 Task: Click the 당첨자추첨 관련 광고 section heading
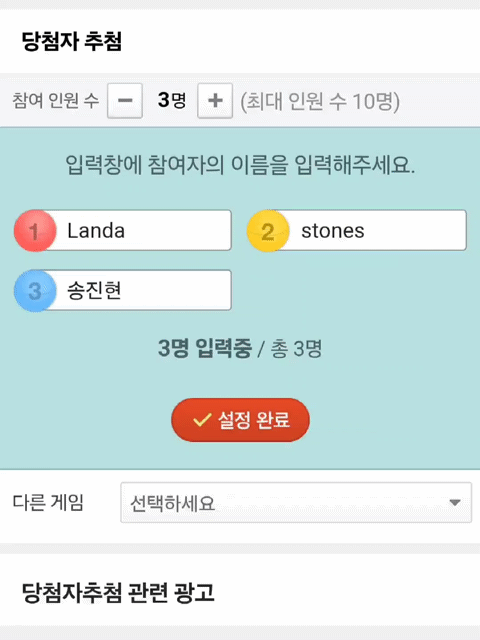(118, 592)
